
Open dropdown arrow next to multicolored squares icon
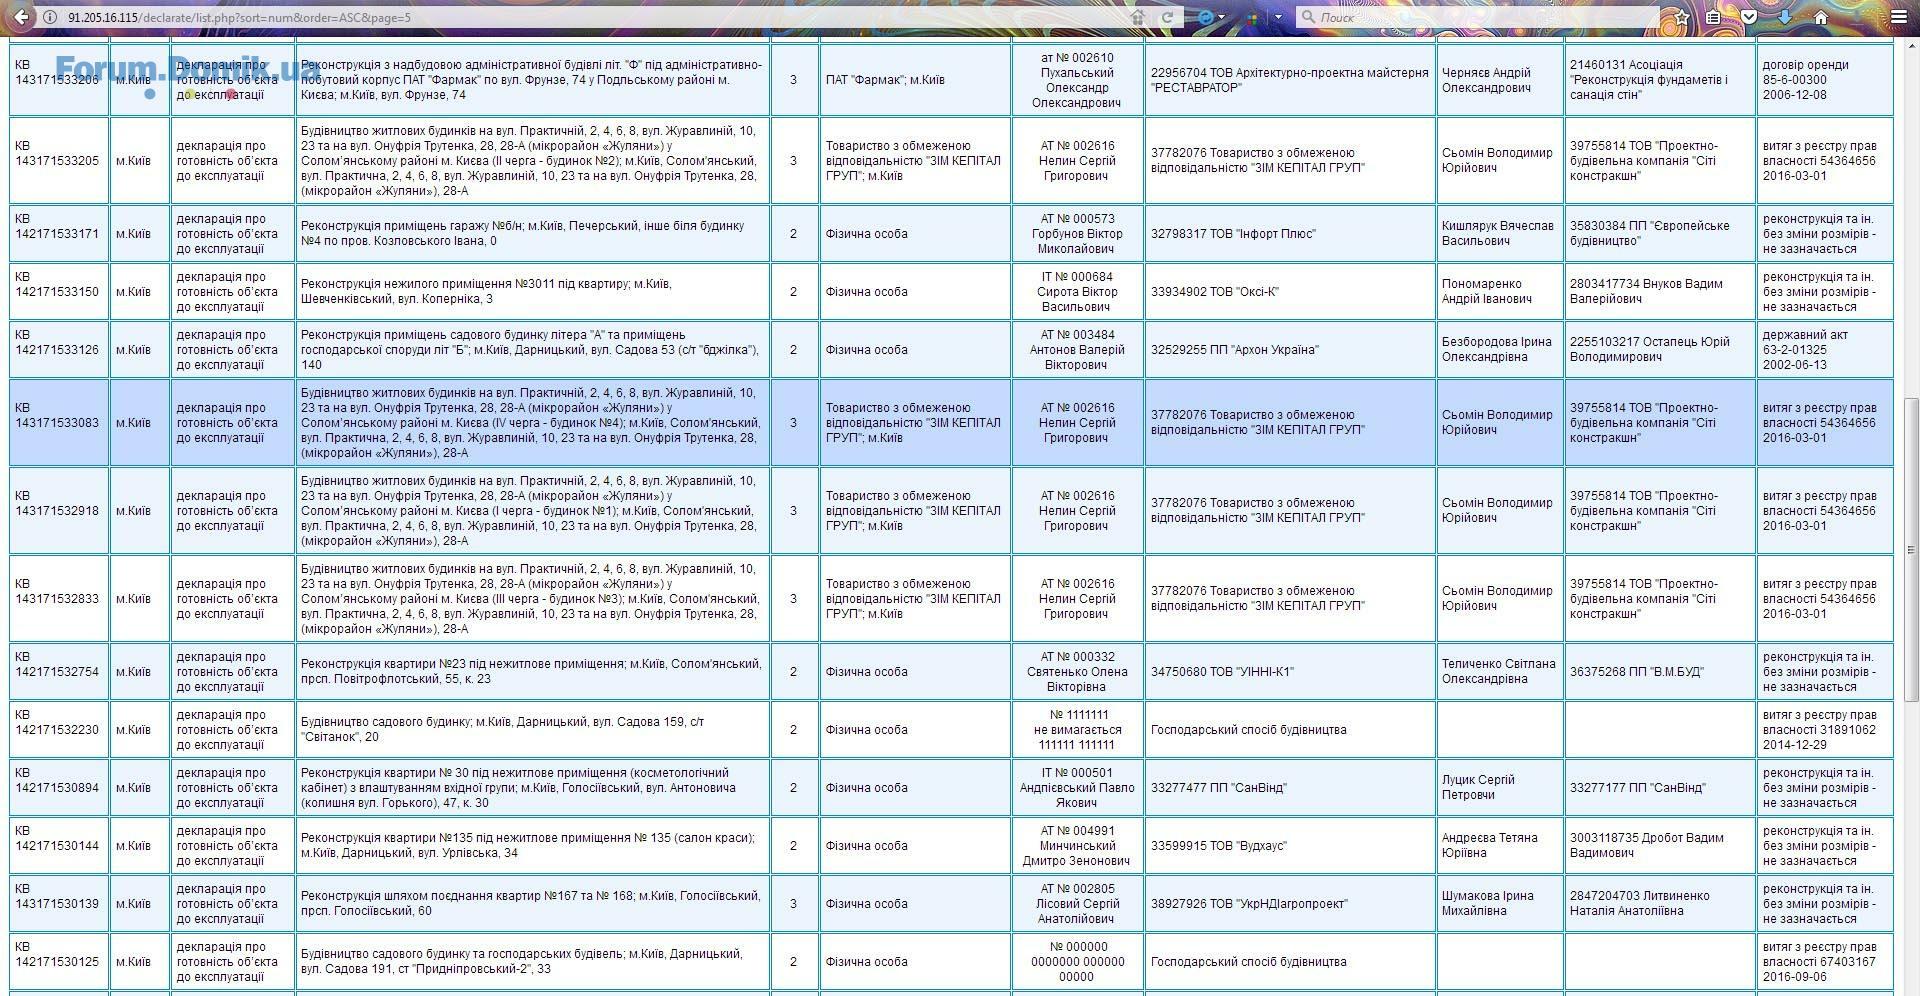click(1278, 17)
